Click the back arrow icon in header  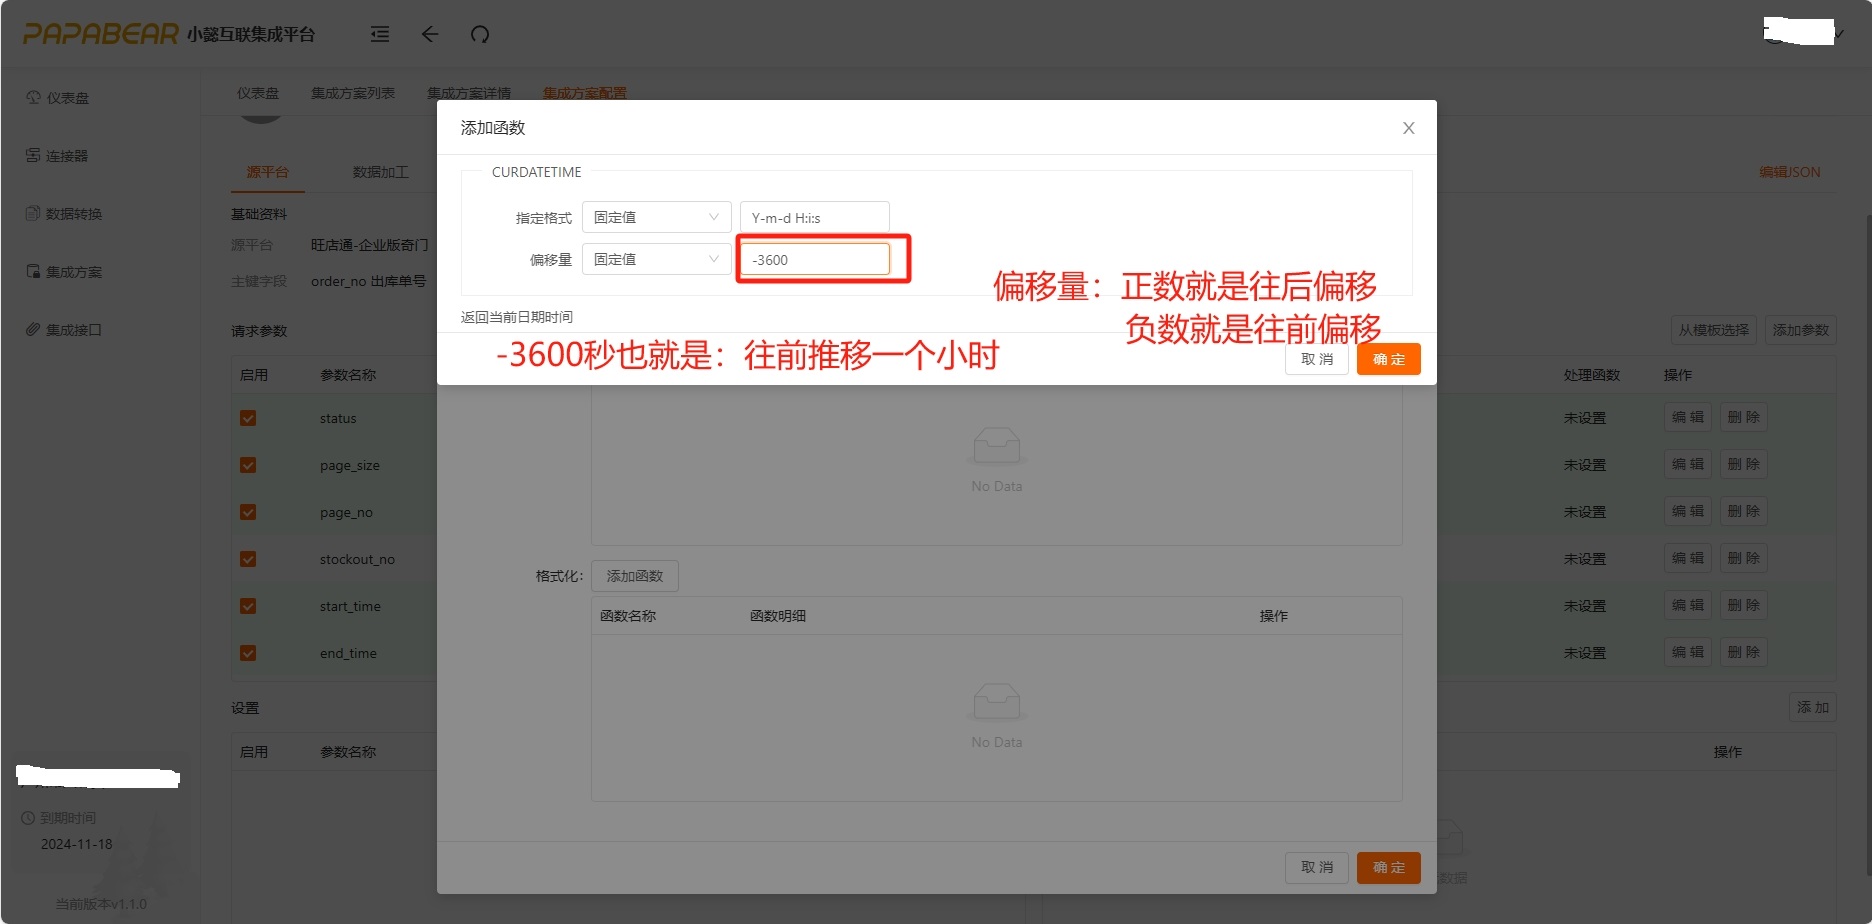pos(430,35)
